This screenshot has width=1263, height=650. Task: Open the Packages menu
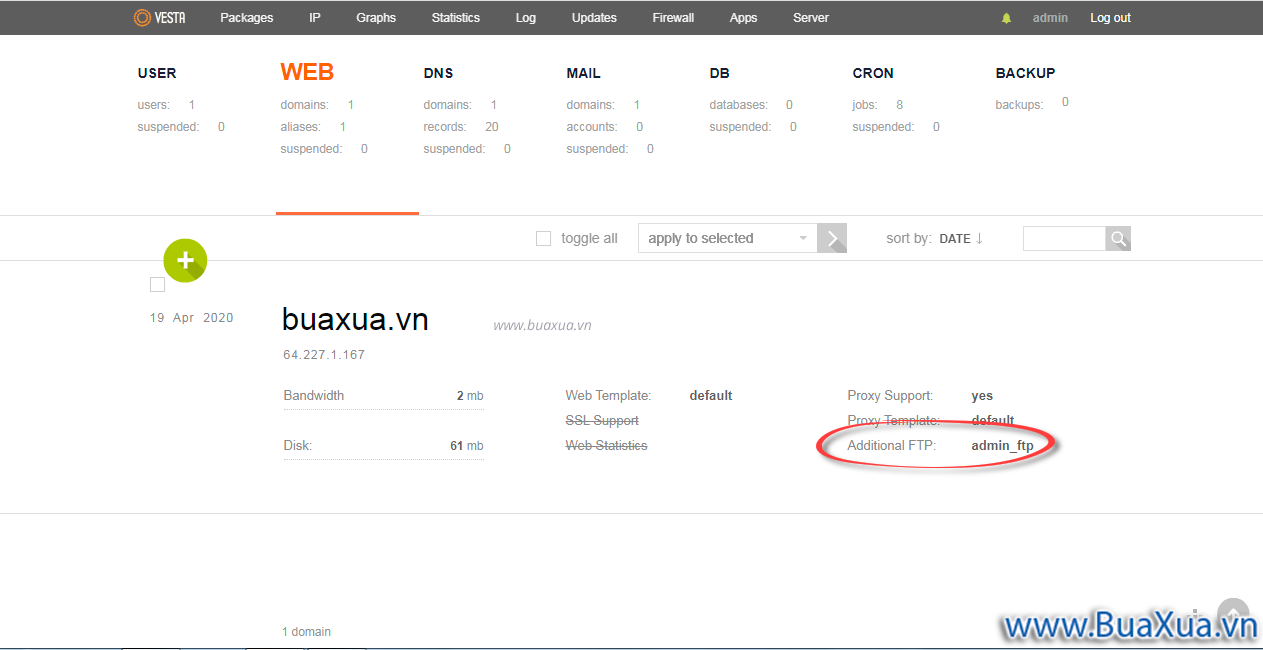247,18
